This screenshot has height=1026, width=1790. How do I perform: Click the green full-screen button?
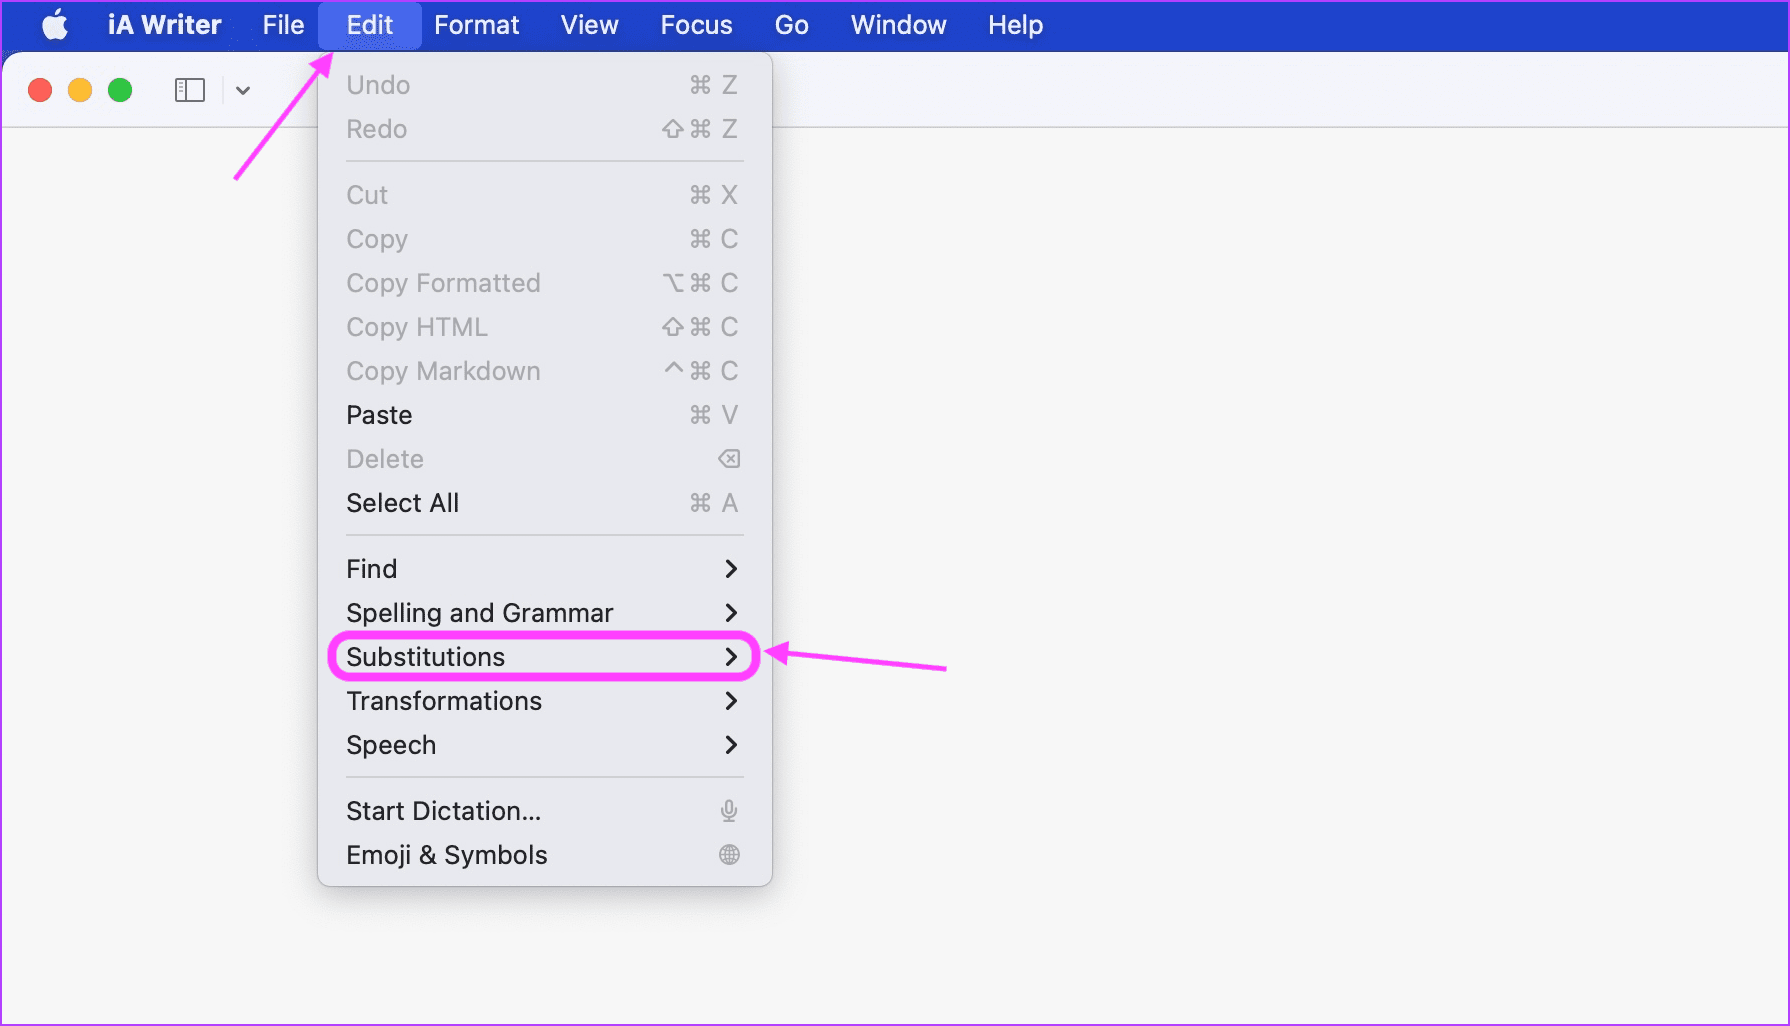(x=120, y=90)
